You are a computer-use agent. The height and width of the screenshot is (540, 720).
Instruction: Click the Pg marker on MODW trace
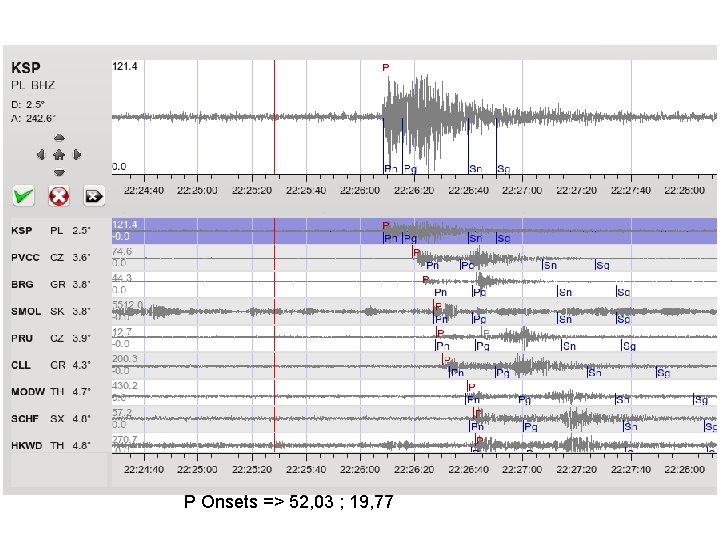pyautogui.click(x=524, y=399)
